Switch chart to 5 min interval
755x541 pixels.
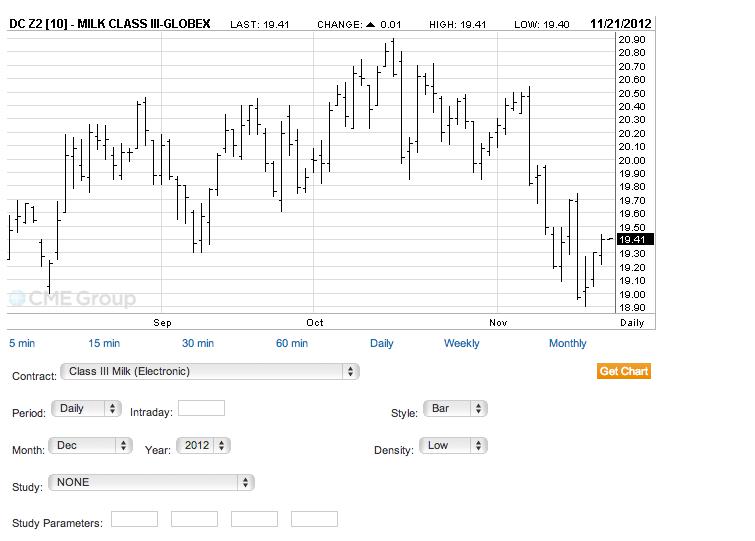(21, 343)
